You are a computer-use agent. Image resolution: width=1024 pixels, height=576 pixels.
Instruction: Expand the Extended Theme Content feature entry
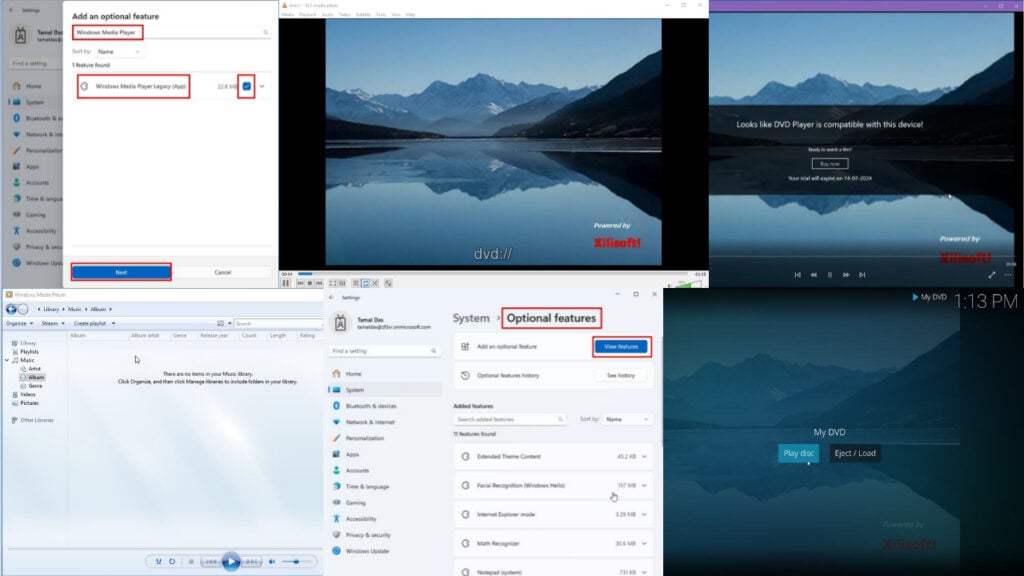tap(644, 457)
